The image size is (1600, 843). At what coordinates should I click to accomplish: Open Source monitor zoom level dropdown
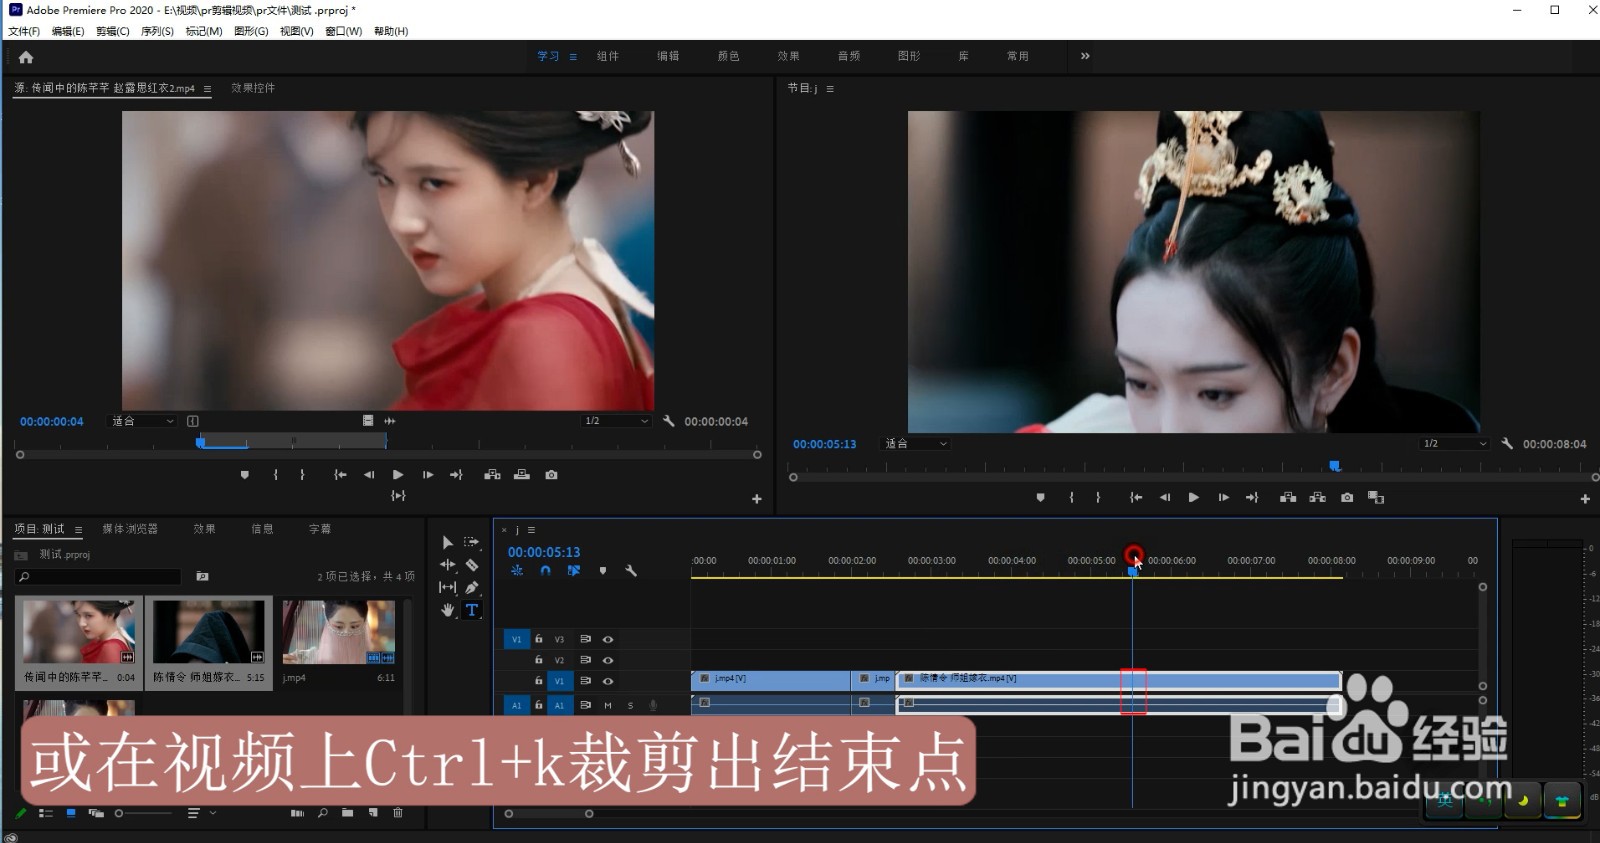[x=142, y=421]
